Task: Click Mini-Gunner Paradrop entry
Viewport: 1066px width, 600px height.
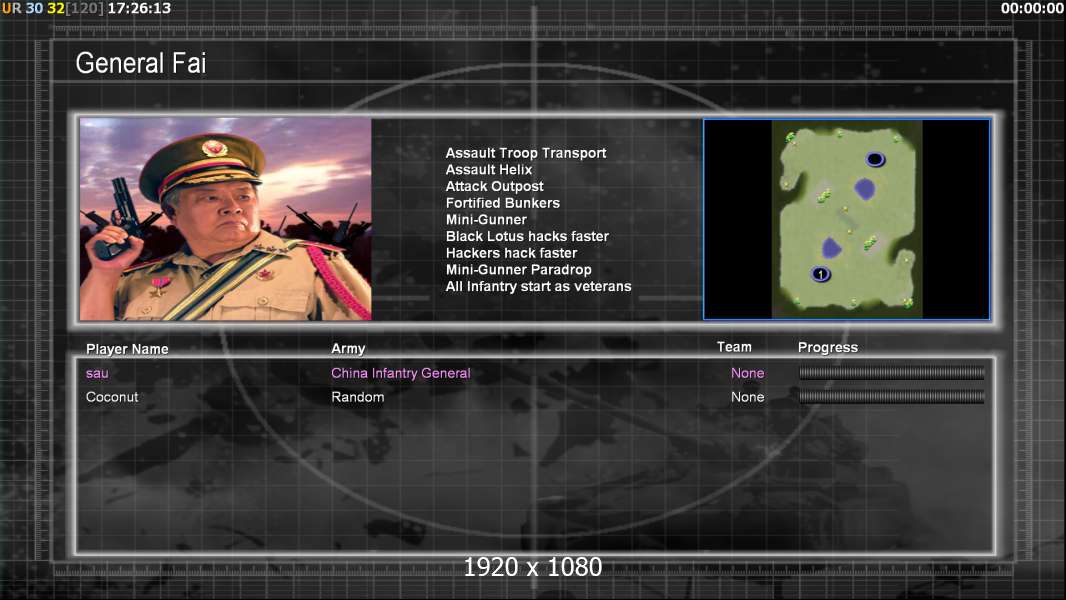Action: (518, 270)
